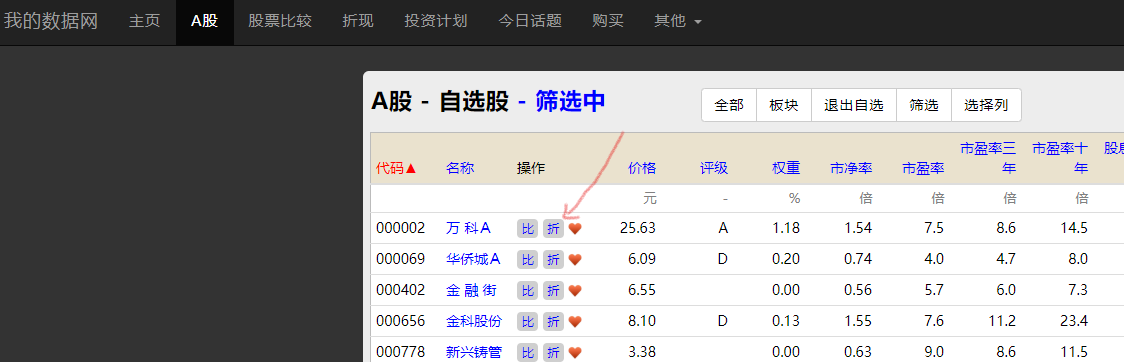Click the 比 compare button for 金科股份
1124x362 pixels.
[528, 321]
